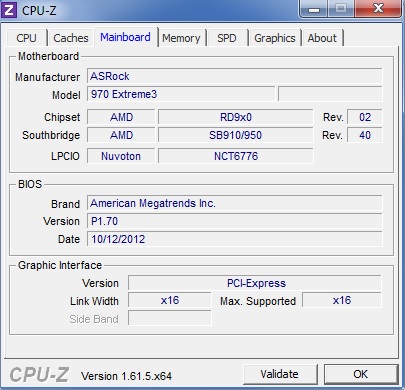Click the Max. Supported x16 value
405x390 pixels.
tap(342, 300)
